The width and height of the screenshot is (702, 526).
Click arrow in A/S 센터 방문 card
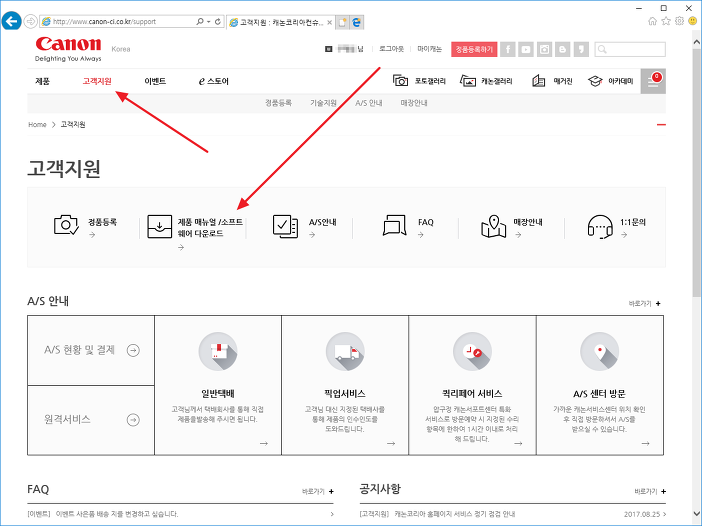point(645,443)
